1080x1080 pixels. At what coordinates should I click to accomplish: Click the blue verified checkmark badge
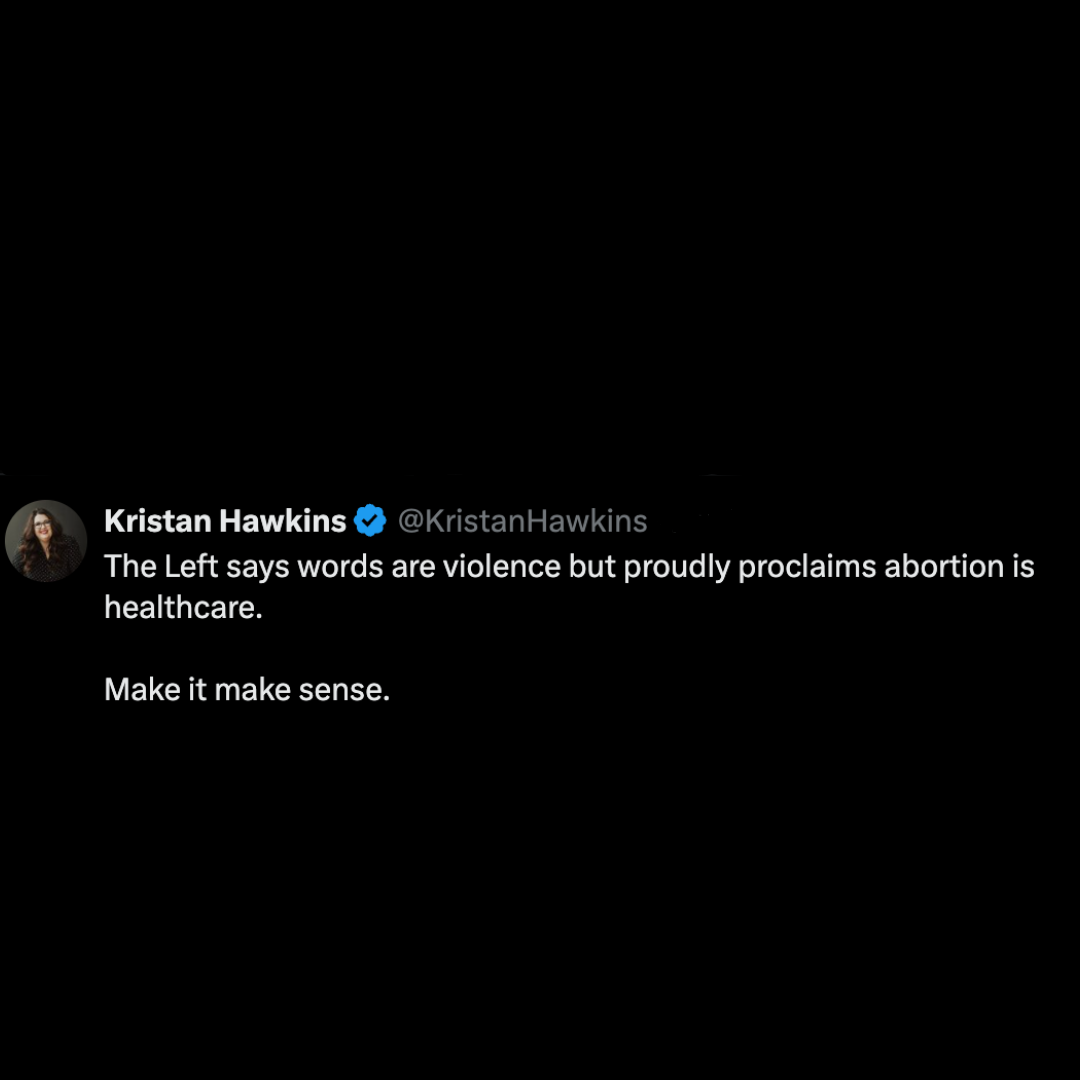click(x=371, y=521)
